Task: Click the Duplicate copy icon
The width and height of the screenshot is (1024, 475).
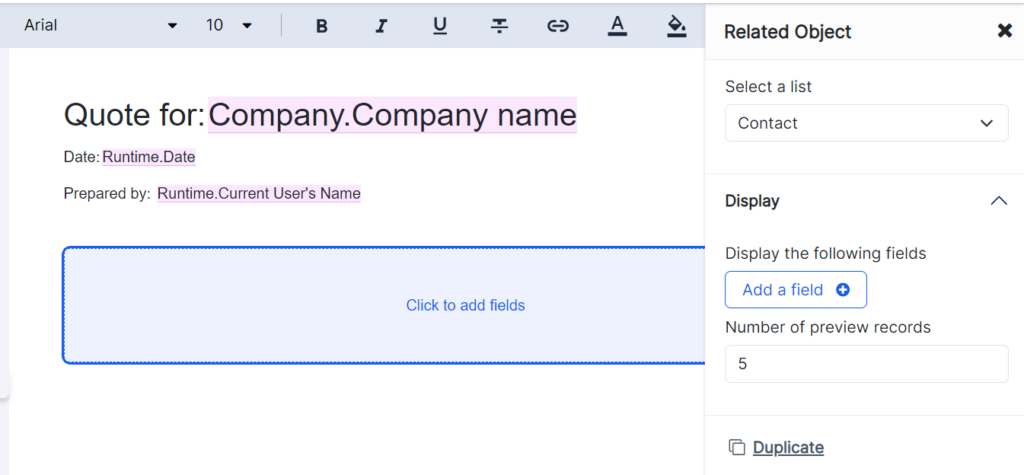Action: 737,448
